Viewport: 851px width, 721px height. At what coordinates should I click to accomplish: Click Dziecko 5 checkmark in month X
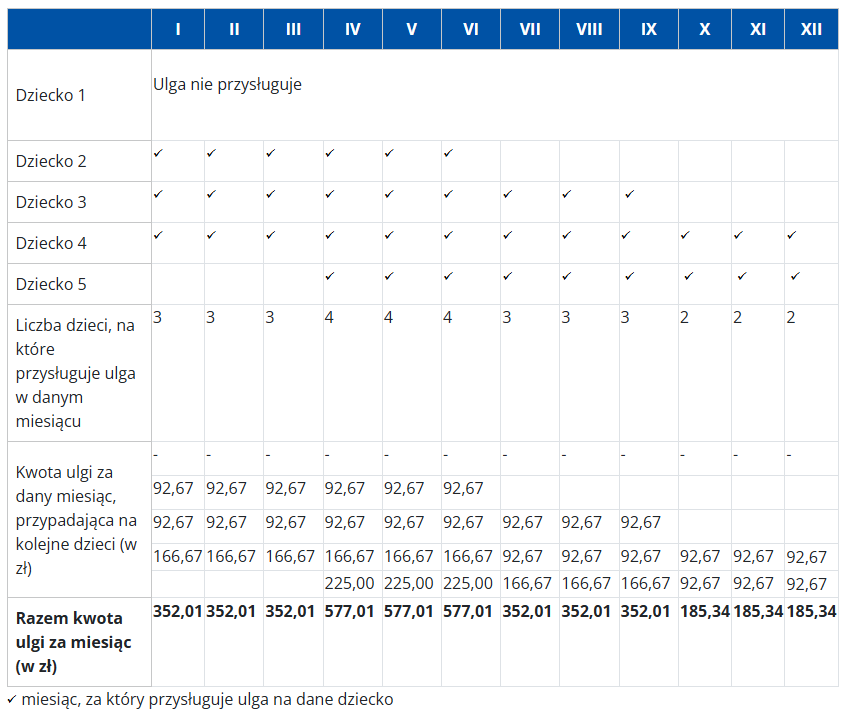click(688, 275)
